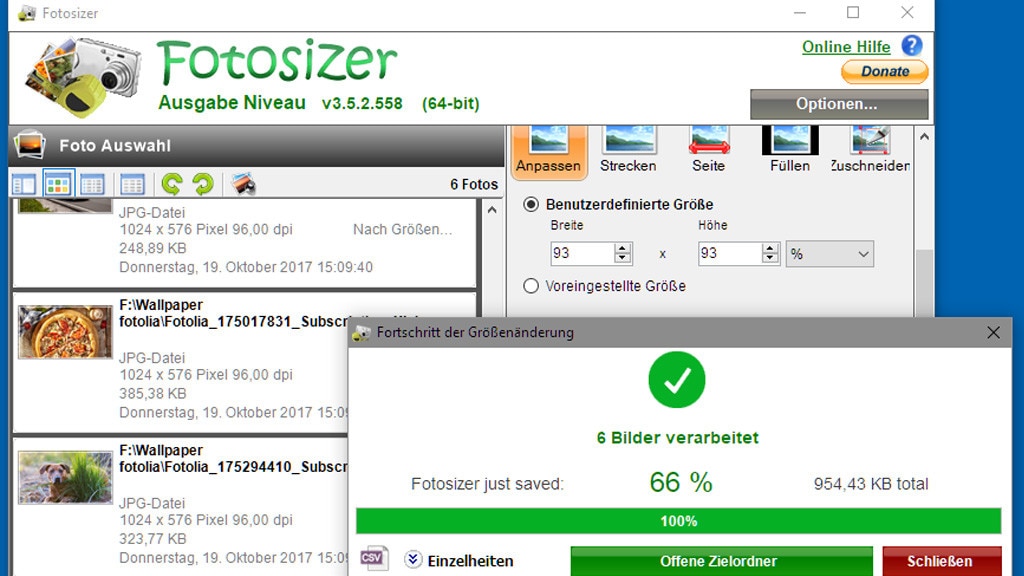Image resolution: width=1024 pixels, height=576 pixels.
Task: Choose the Füllen resize mode
Action: click(790, 152)
